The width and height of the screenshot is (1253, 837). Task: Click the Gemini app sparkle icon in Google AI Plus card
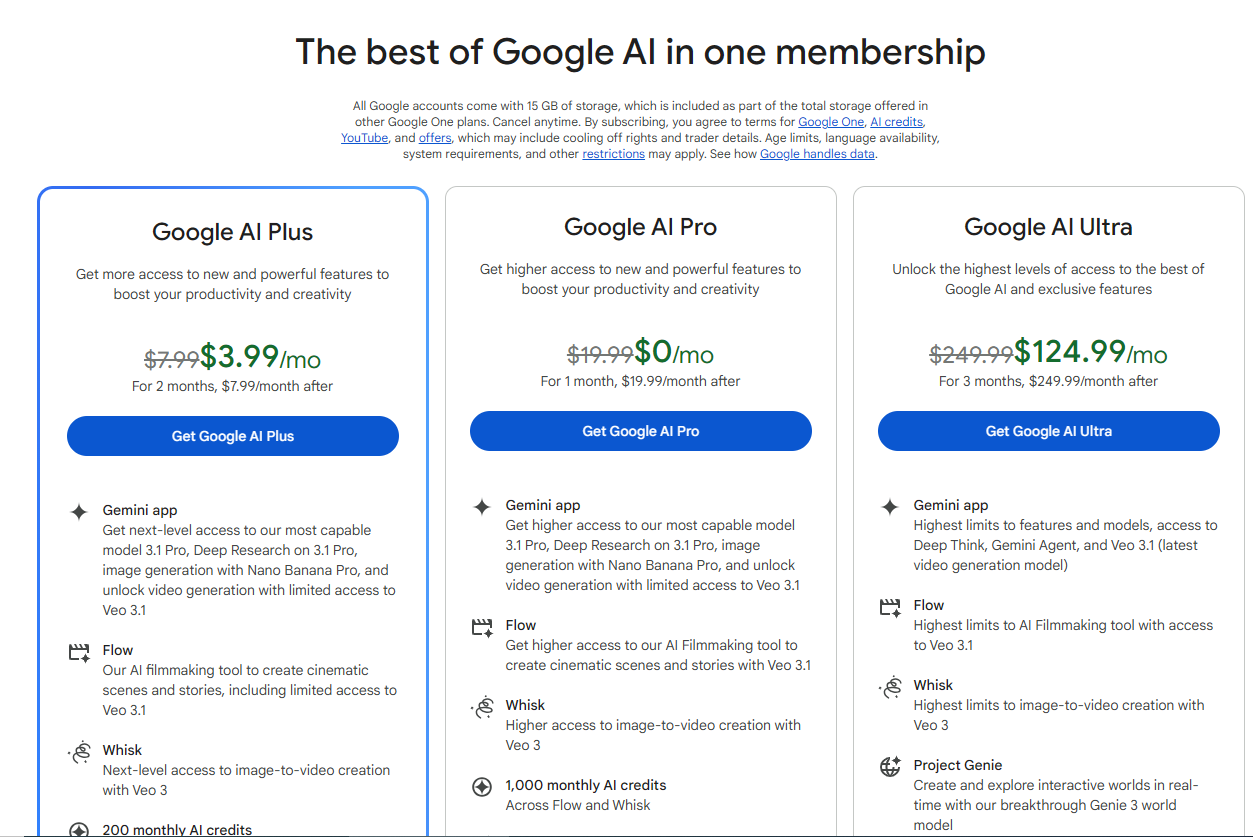click(x=78, y=510)
